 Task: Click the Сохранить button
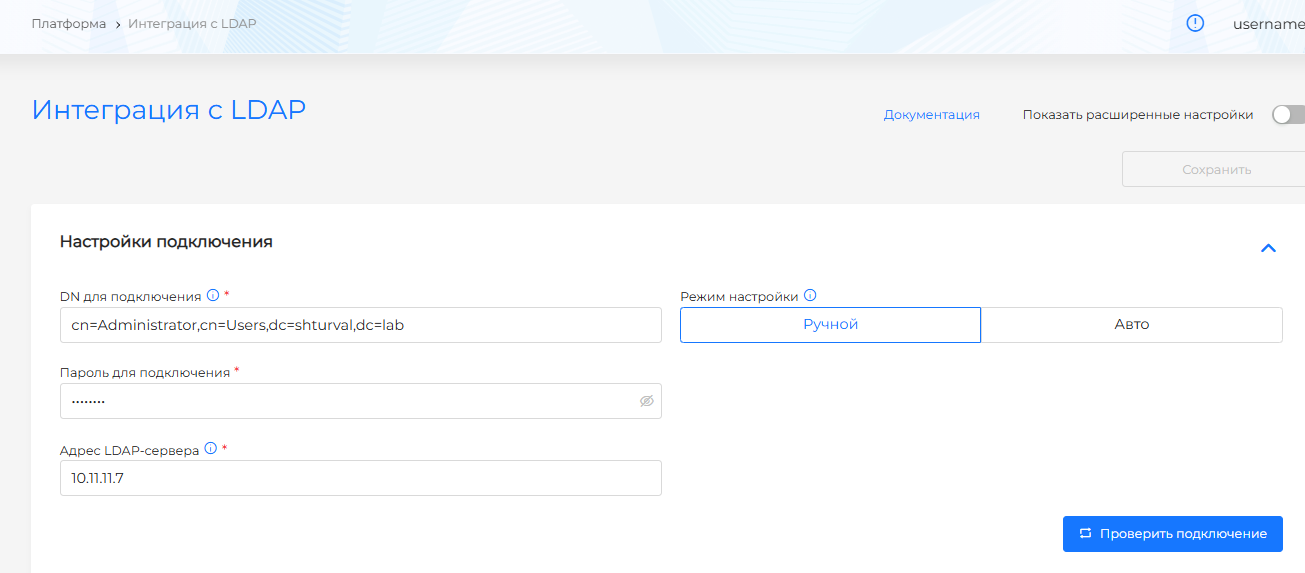click(1216, 169)
